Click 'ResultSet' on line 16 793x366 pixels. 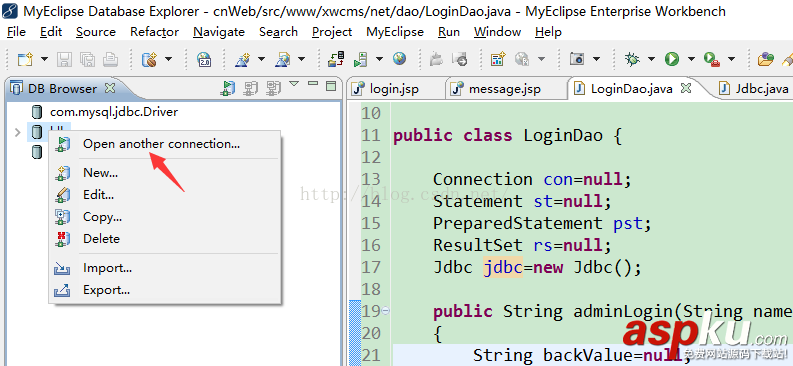point(478,245)
